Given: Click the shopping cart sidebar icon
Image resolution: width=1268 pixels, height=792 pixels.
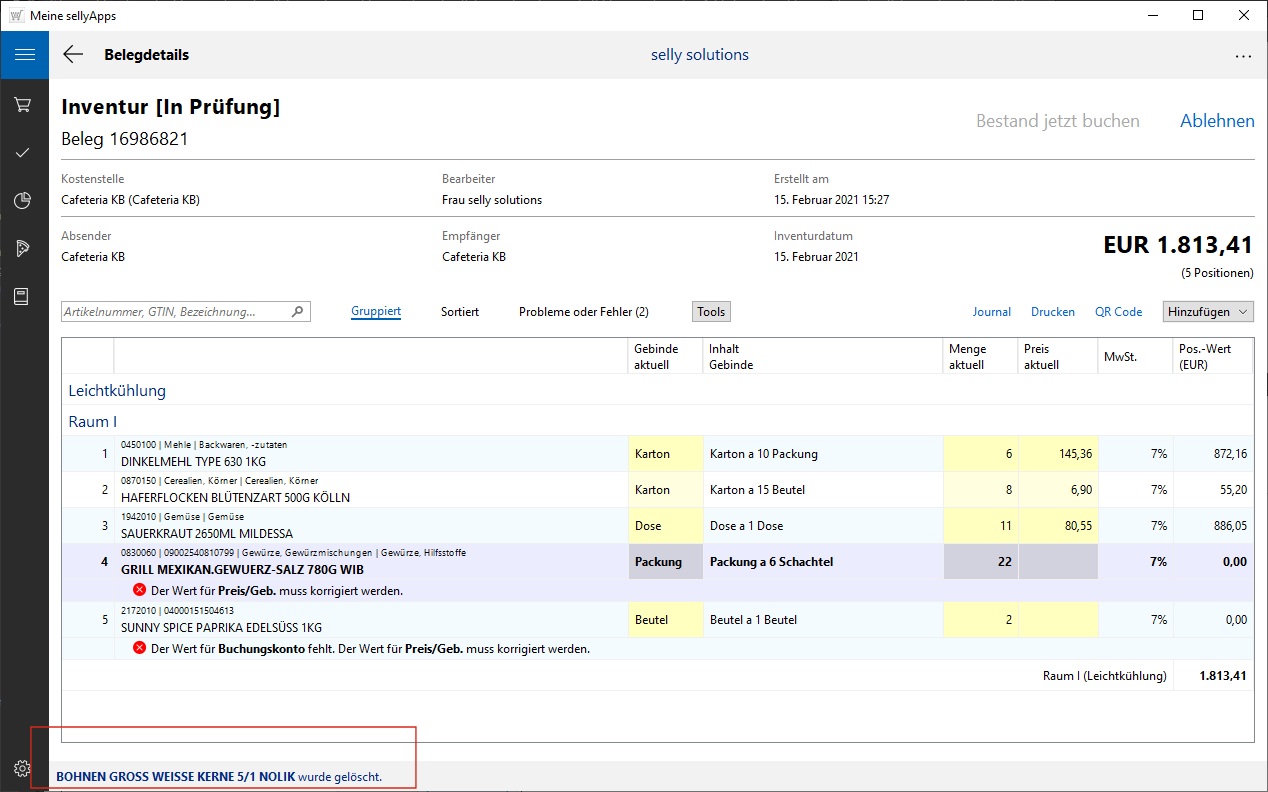Looking at the screenshot, I should 23,104.
